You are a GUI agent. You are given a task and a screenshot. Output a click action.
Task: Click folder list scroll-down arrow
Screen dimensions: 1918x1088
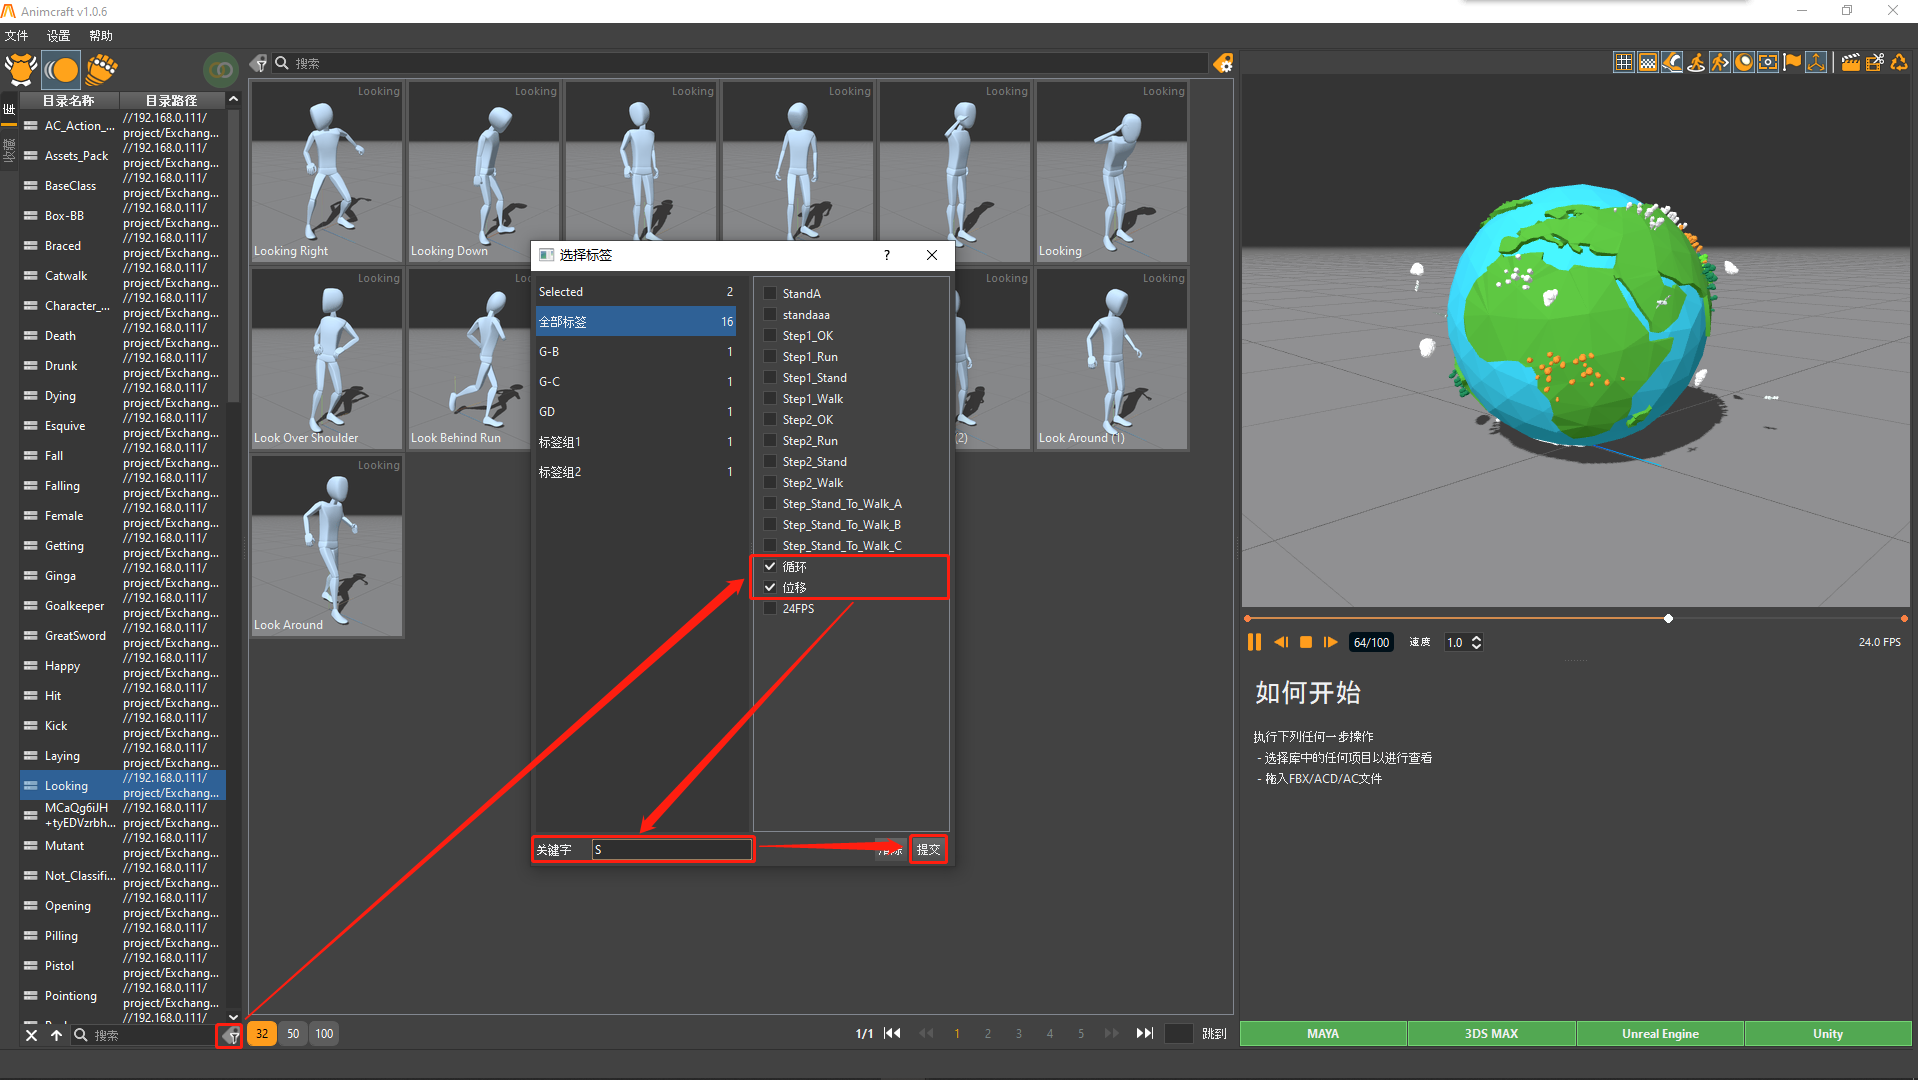[x=233, y=1017]
